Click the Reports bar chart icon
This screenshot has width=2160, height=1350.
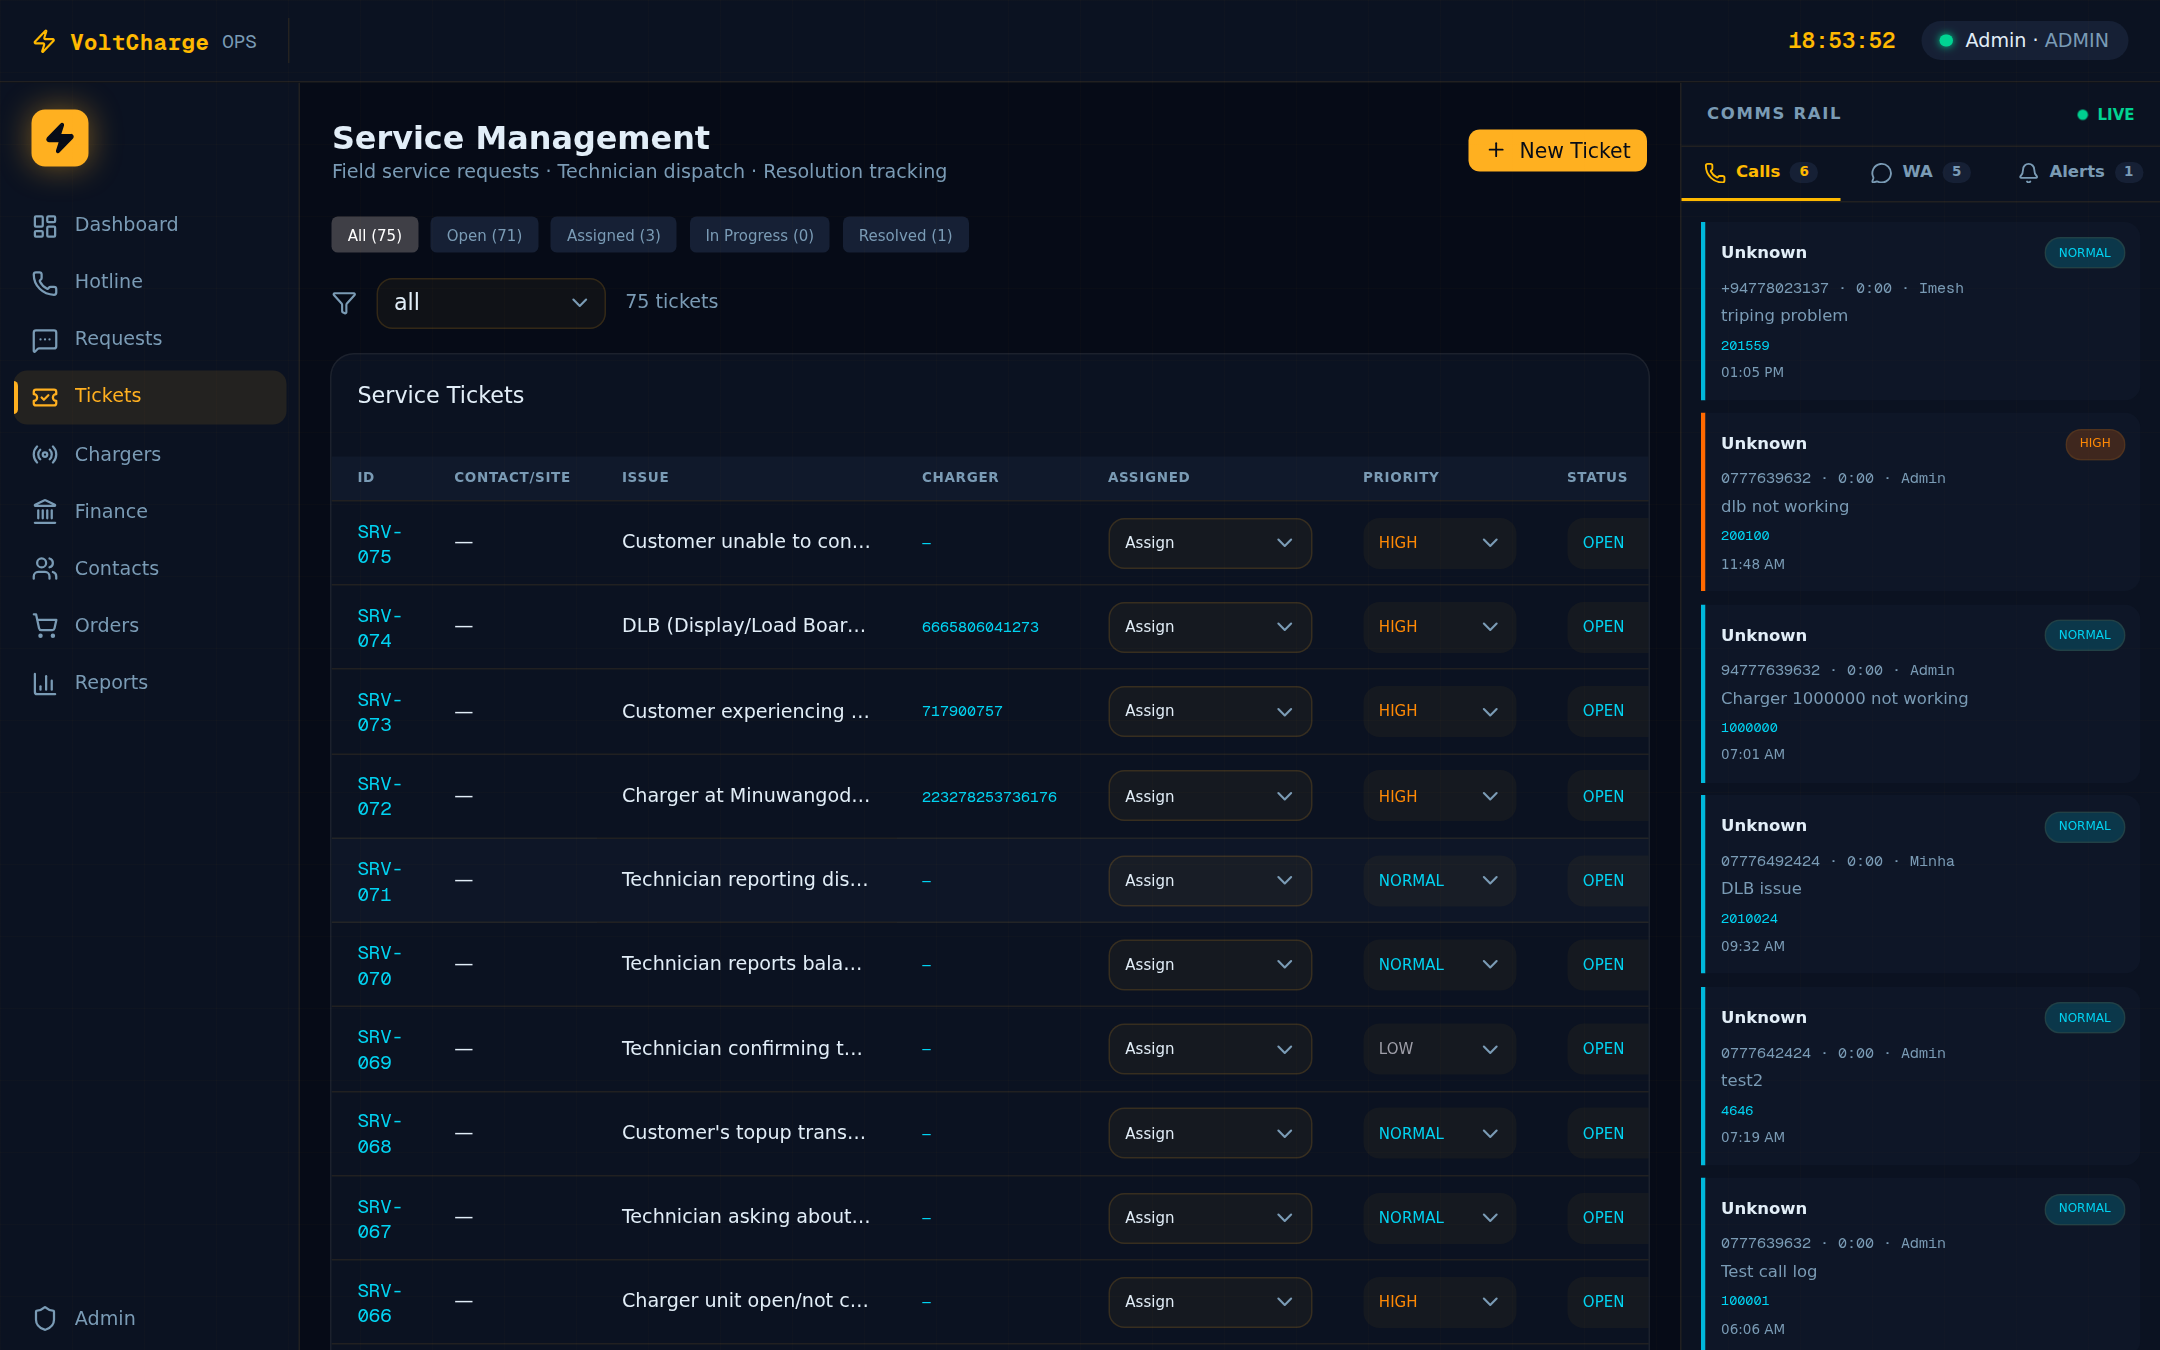[x=44, y=683]
